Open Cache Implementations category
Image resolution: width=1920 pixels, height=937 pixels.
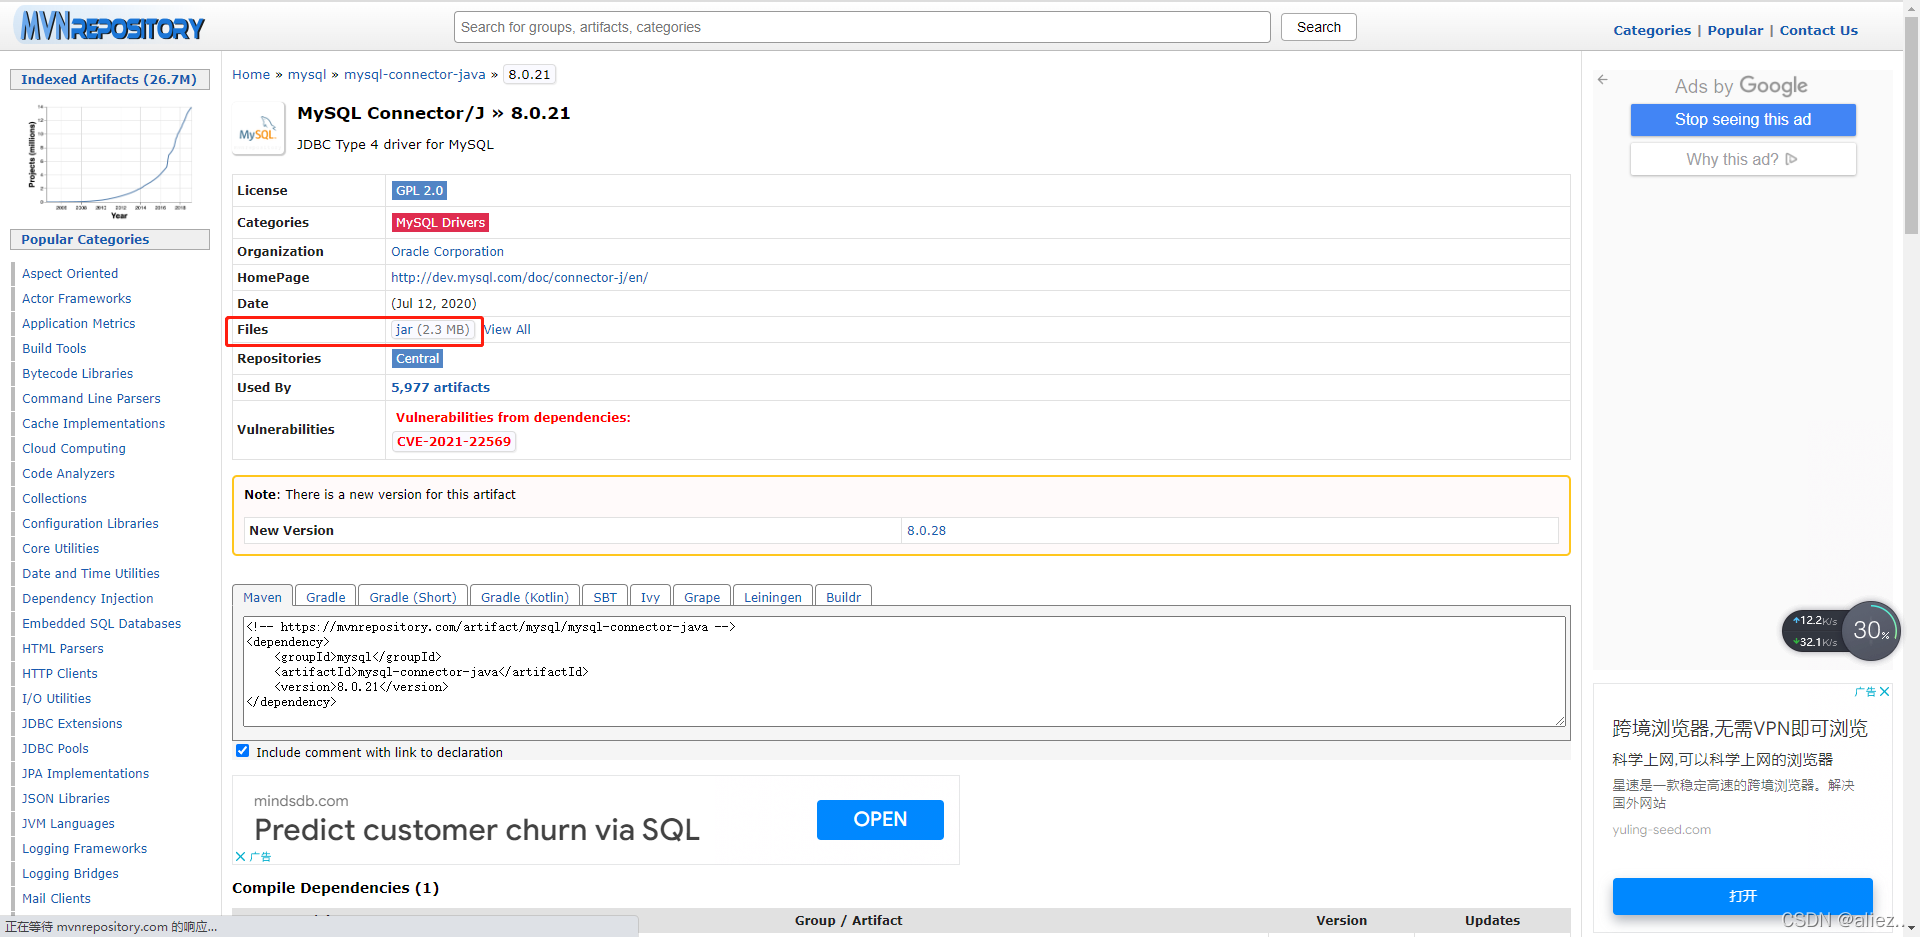tap(93, 423)
